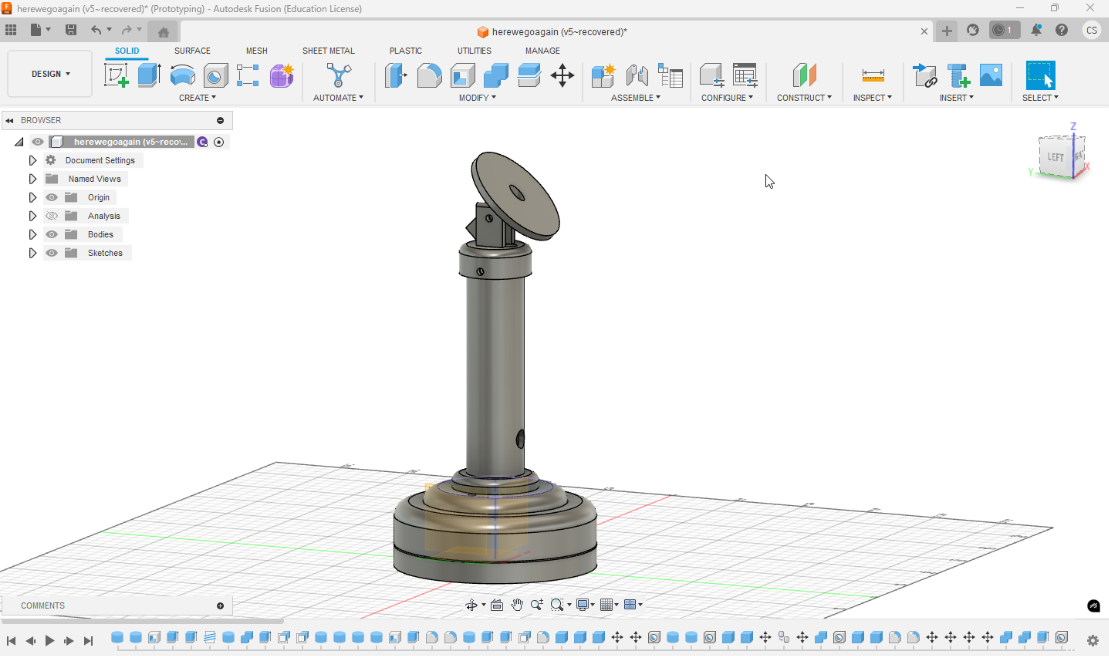Click the ViewCube LEFT face
This screenshot has height=656, width=1109.
[1055, 157]
